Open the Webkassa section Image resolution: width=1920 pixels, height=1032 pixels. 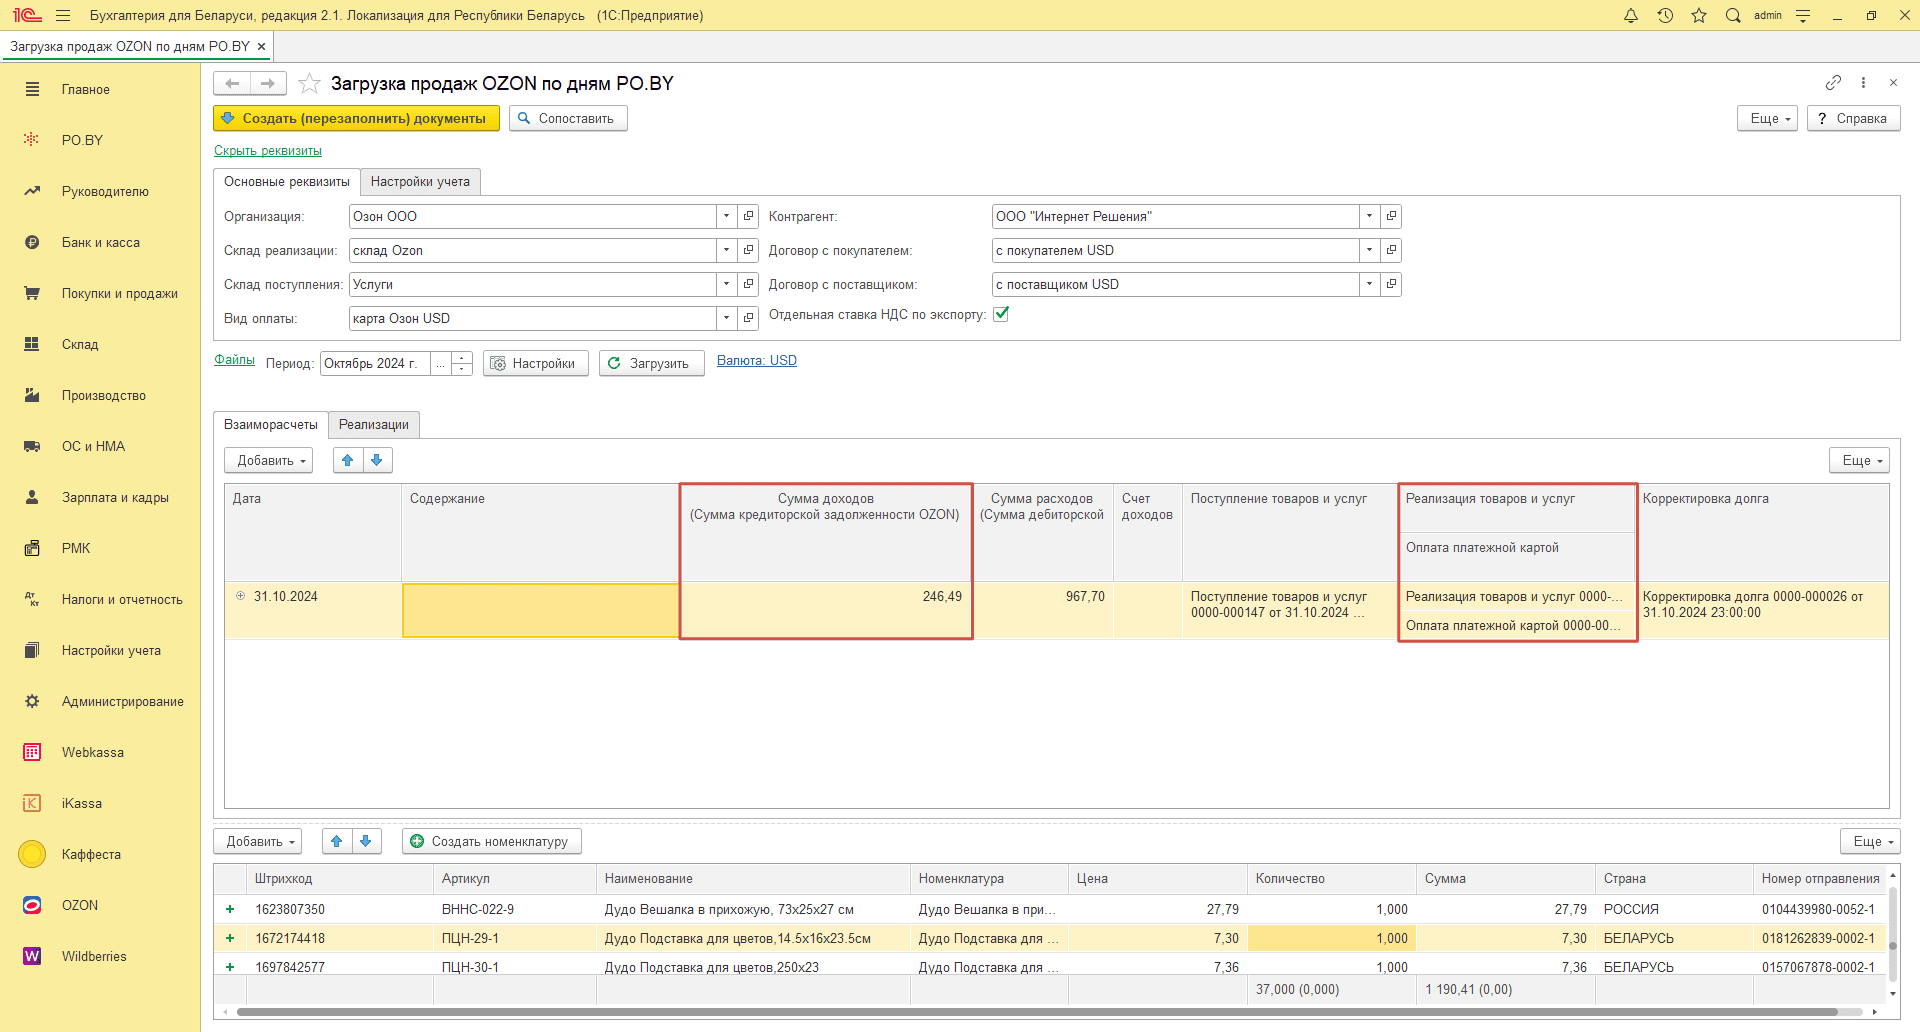(x=93, y=752)
